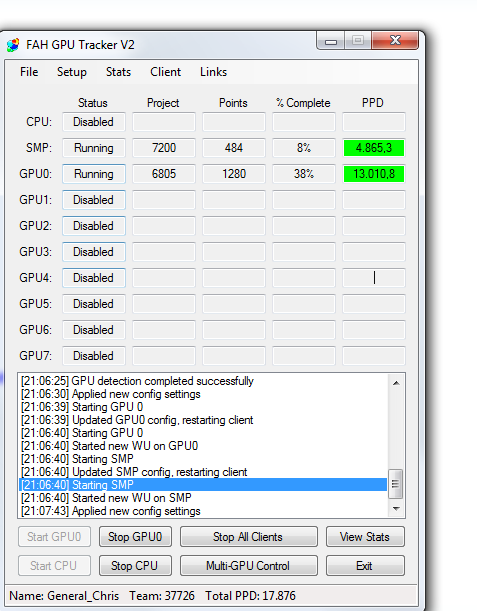Select log line 'GPU detection completed successfully'
This screenshot has height=611, width=477.
pyautogui.click(x=203, y=381)
